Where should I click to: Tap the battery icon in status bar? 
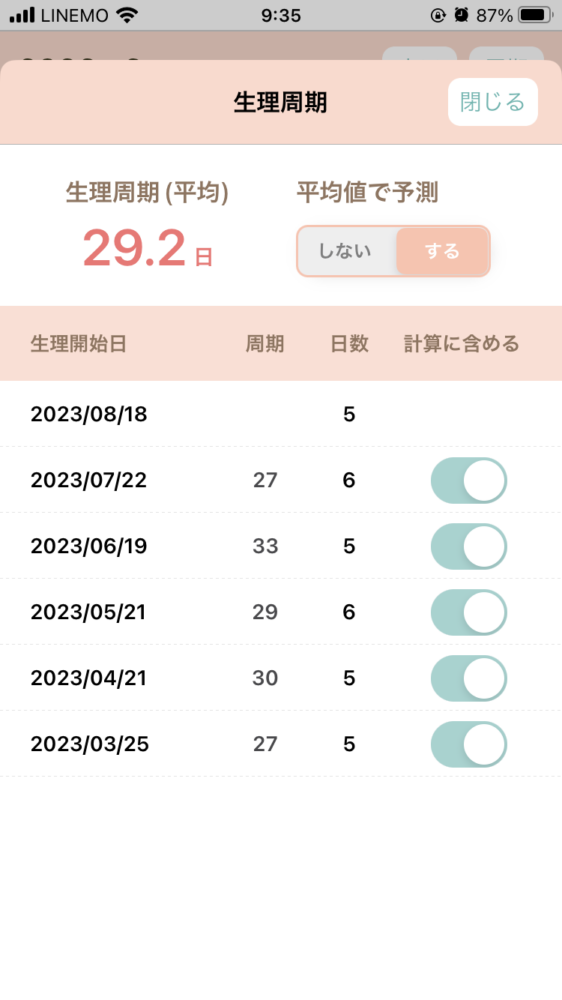[535, 15]
